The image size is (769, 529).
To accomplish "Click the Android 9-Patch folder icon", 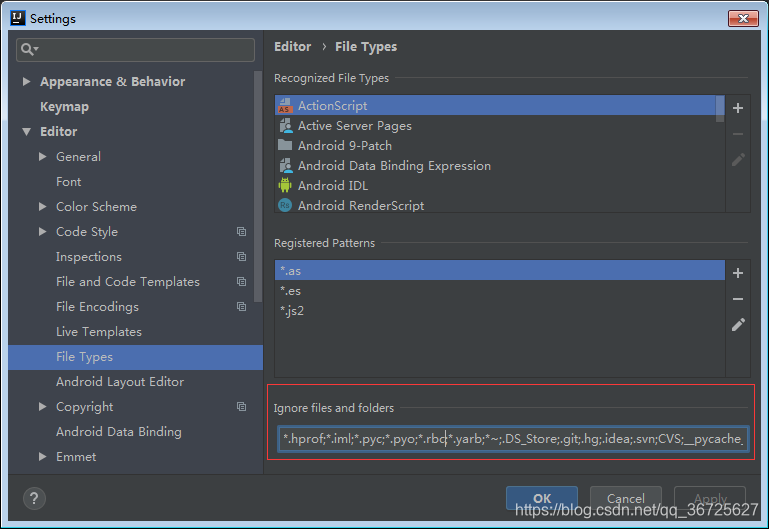I will click(x=285, y=145).
